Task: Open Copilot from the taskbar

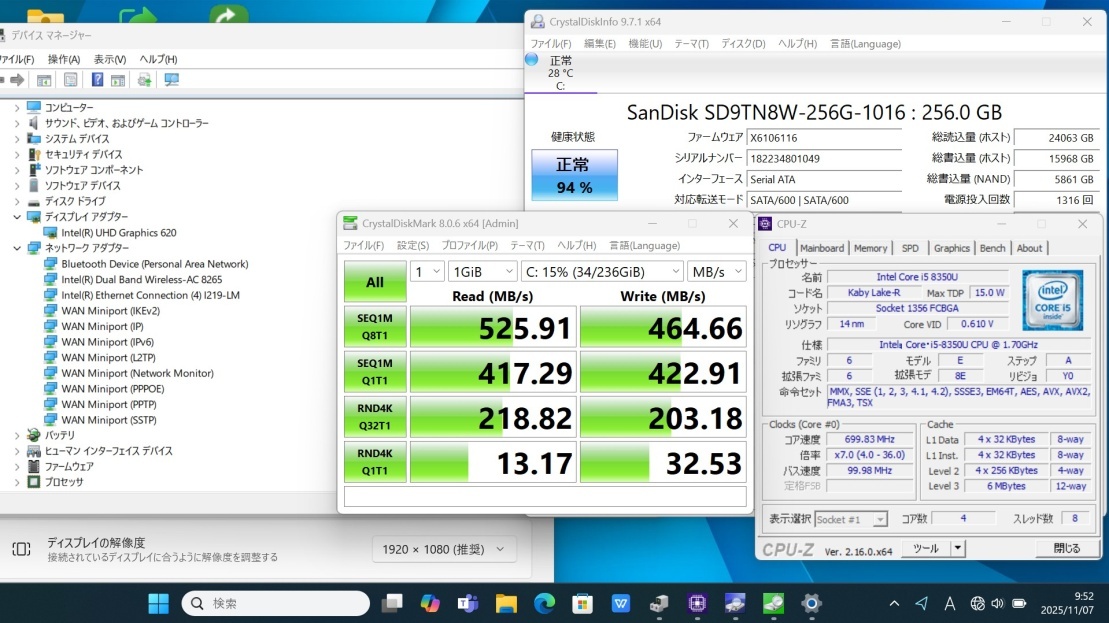Action: click(x=430, y=603)
